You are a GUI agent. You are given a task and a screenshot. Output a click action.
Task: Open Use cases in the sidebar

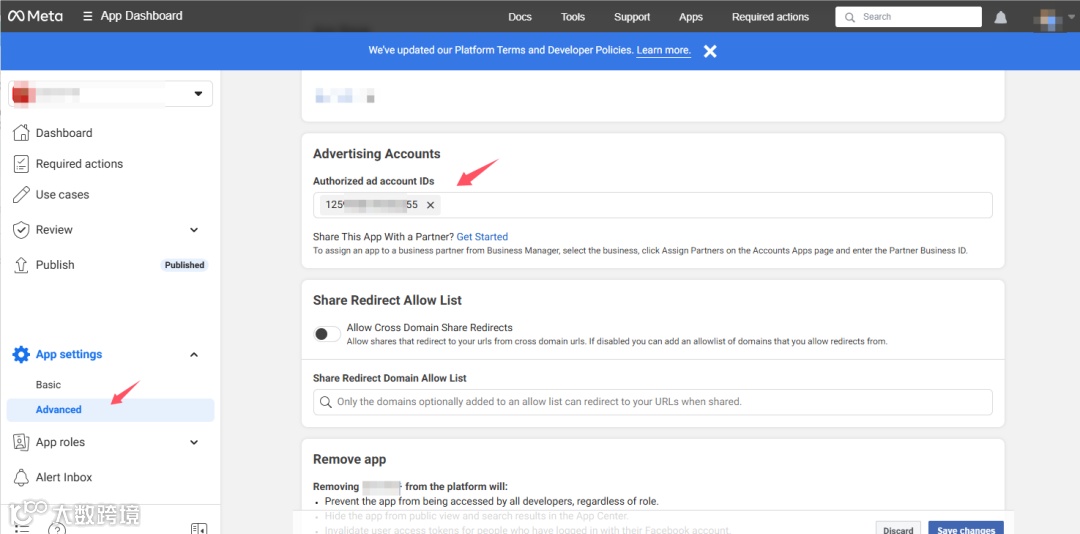[63, 195]
